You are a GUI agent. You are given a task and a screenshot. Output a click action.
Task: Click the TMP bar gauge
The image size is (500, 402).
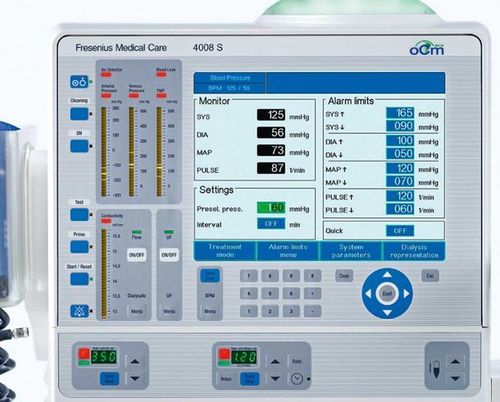(x=159, y=152)
